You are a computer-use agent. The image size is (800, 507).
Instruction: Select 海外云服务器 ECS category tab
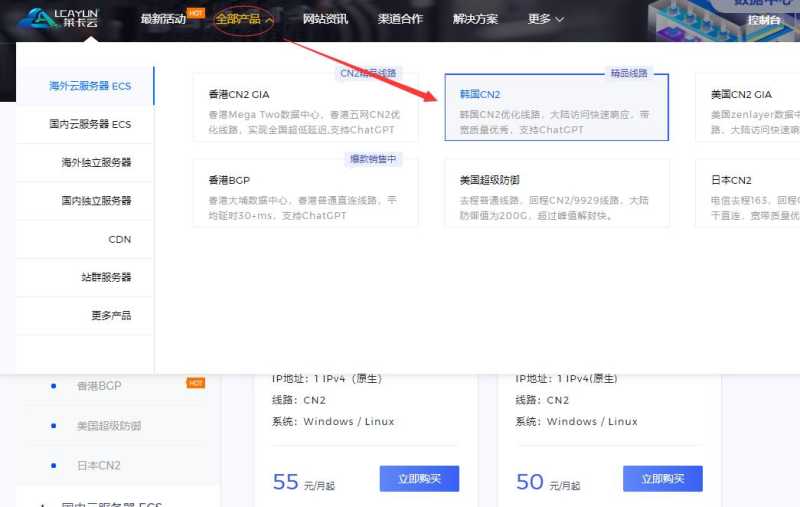pos(85,86)
